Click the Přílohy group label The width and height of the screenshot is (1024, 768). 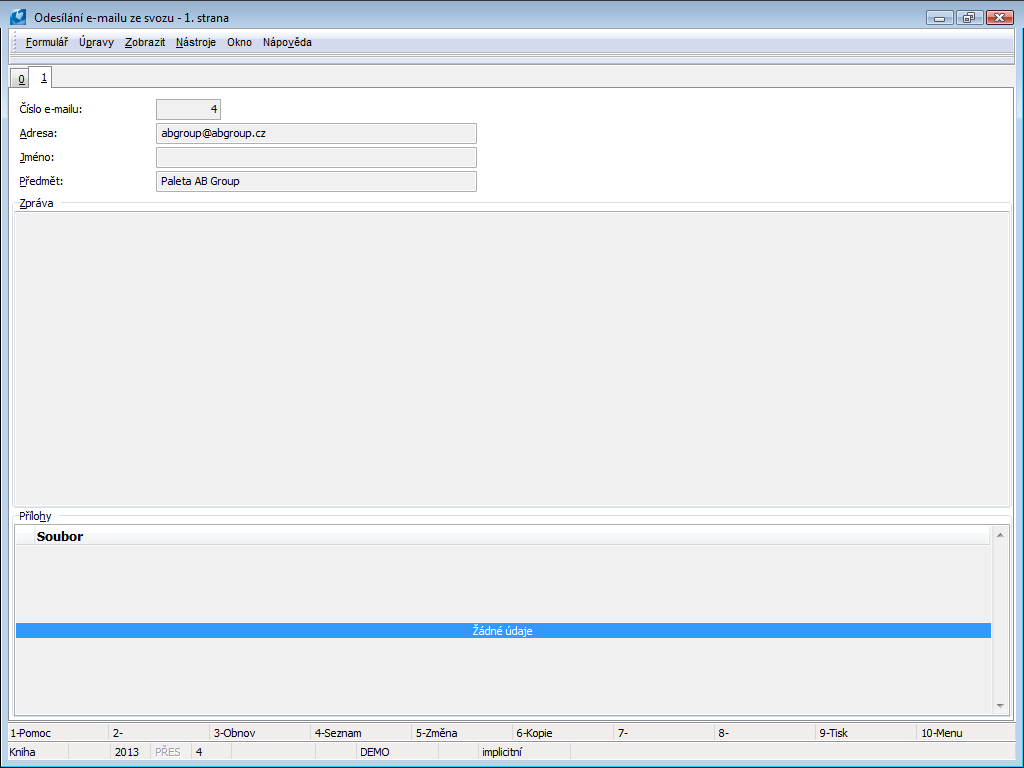pyautogui.click(x=35, y=516)
